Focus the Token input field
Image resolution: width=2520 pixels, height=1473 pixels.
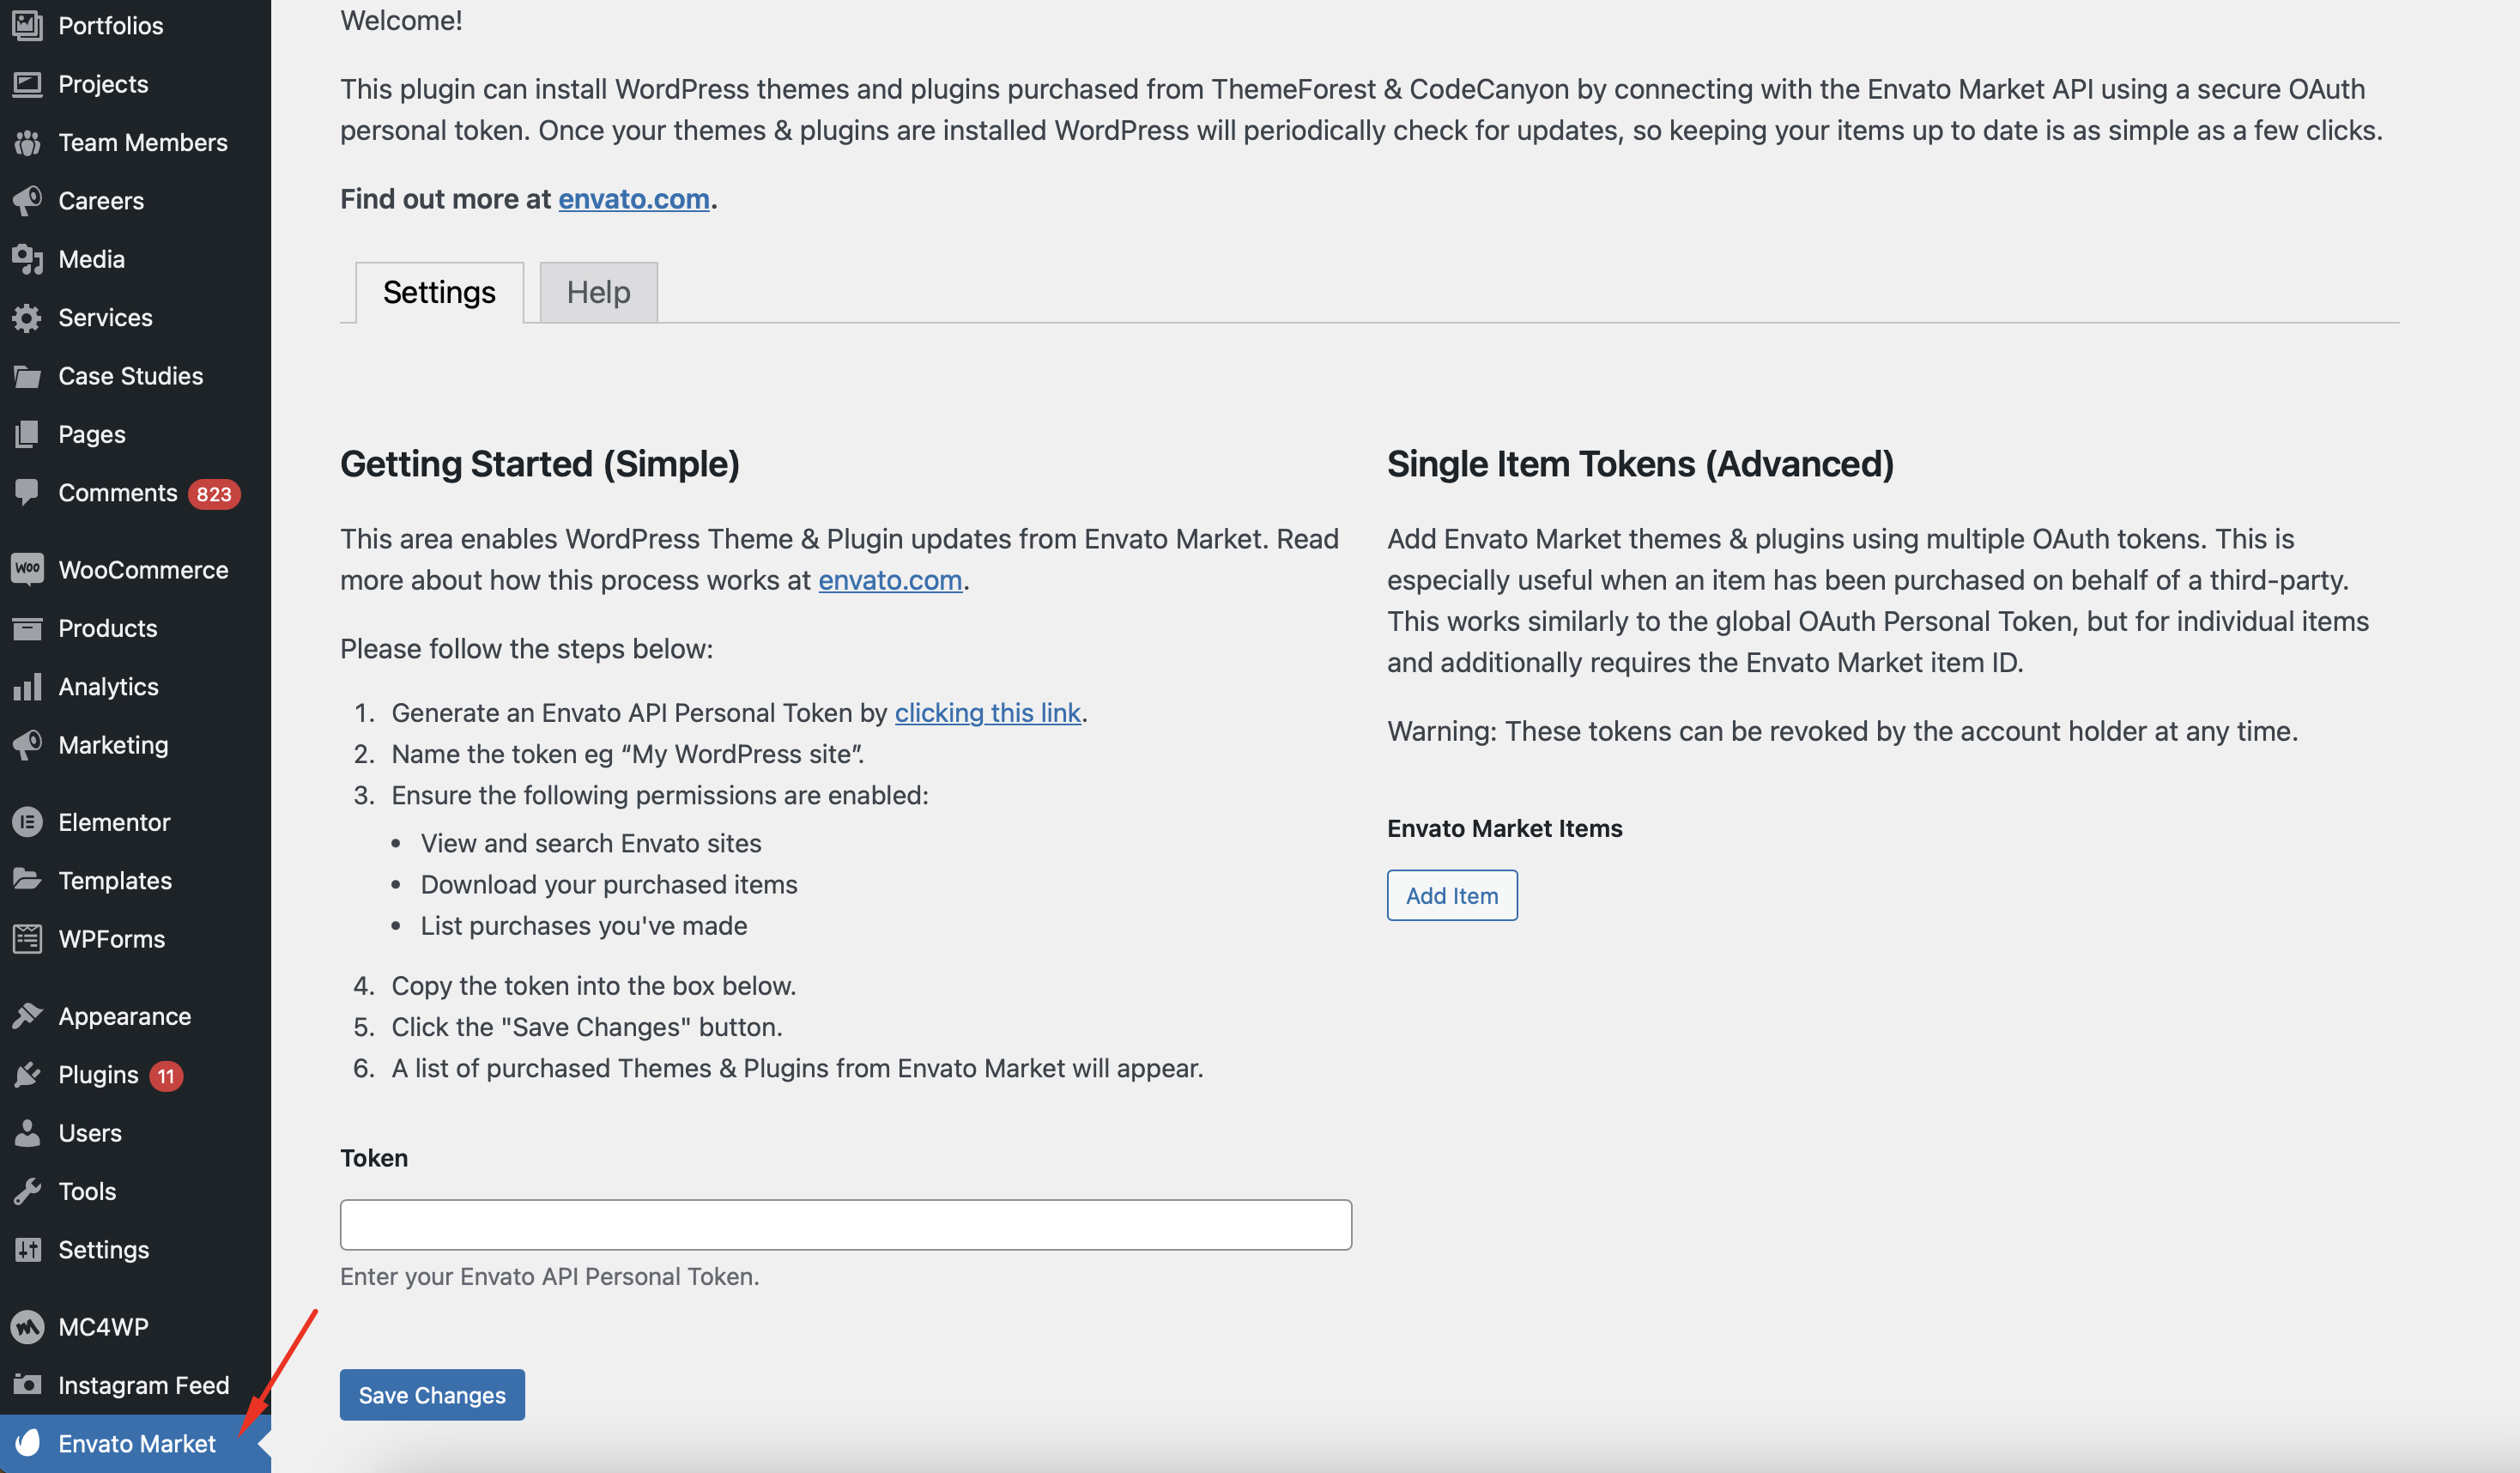(845, 1224)
